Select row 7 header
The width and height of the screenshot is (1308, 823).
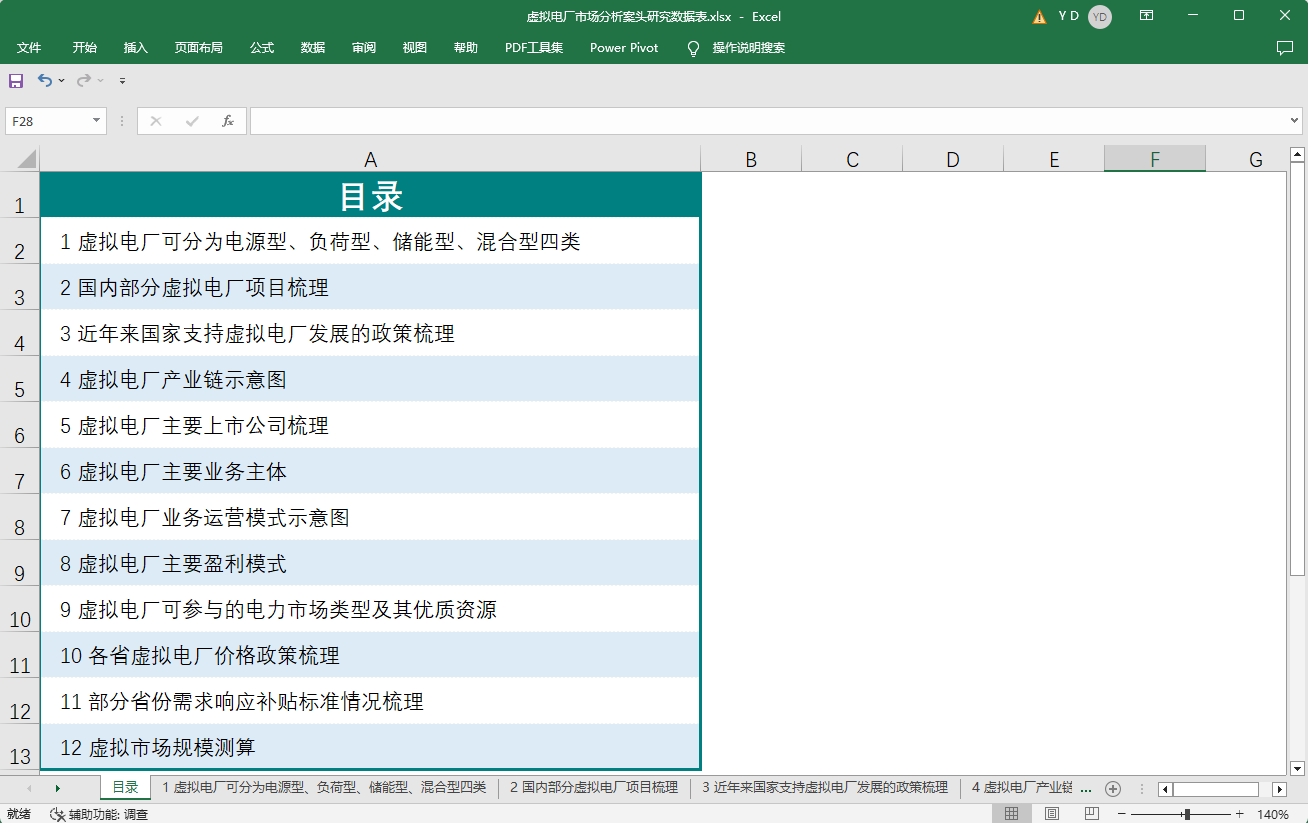[x=20, y=471]
